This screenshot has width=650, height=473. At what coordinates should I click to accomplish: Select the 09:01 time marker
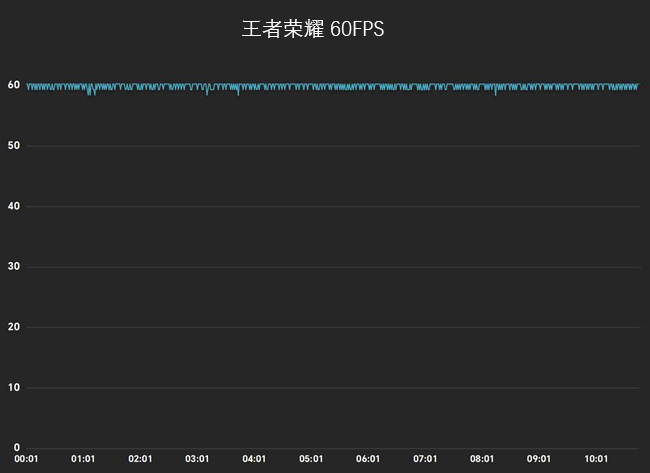pos(539,460)
